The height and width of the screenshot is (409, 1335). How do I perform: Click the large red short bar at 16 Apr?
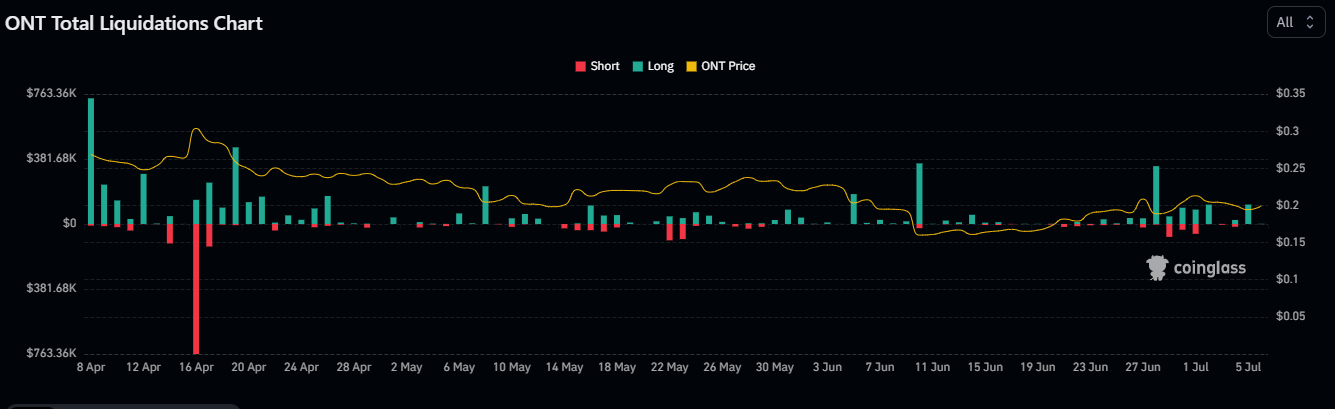click(x=196, y=288)
